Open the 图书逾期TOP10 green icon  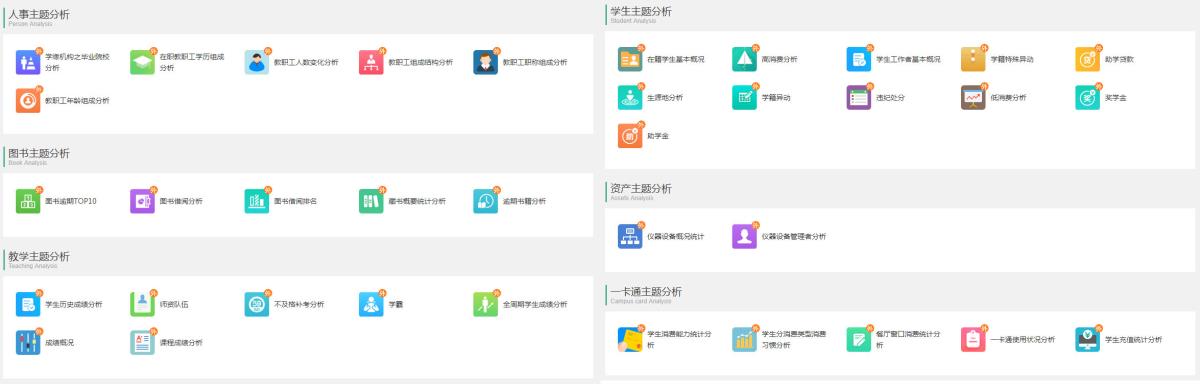click(x=28, y=201)
